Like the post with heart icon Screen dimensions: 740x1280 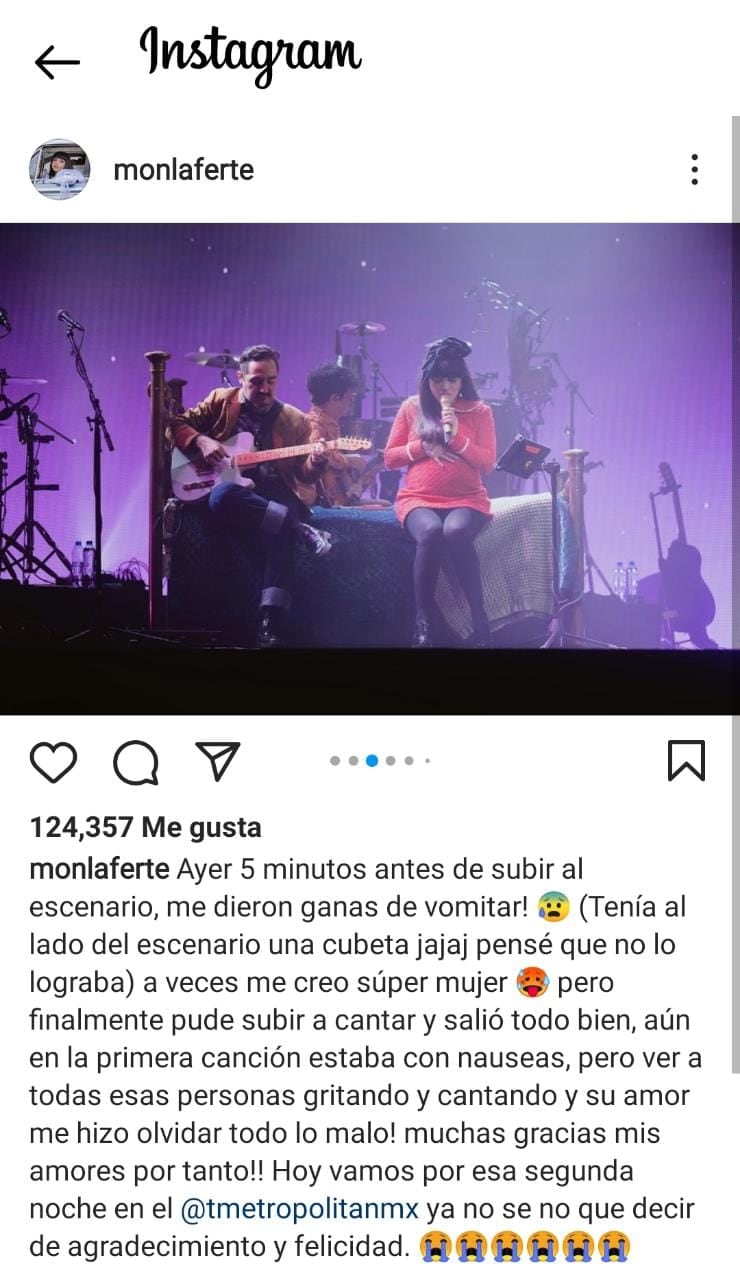(x=53, y=763)
